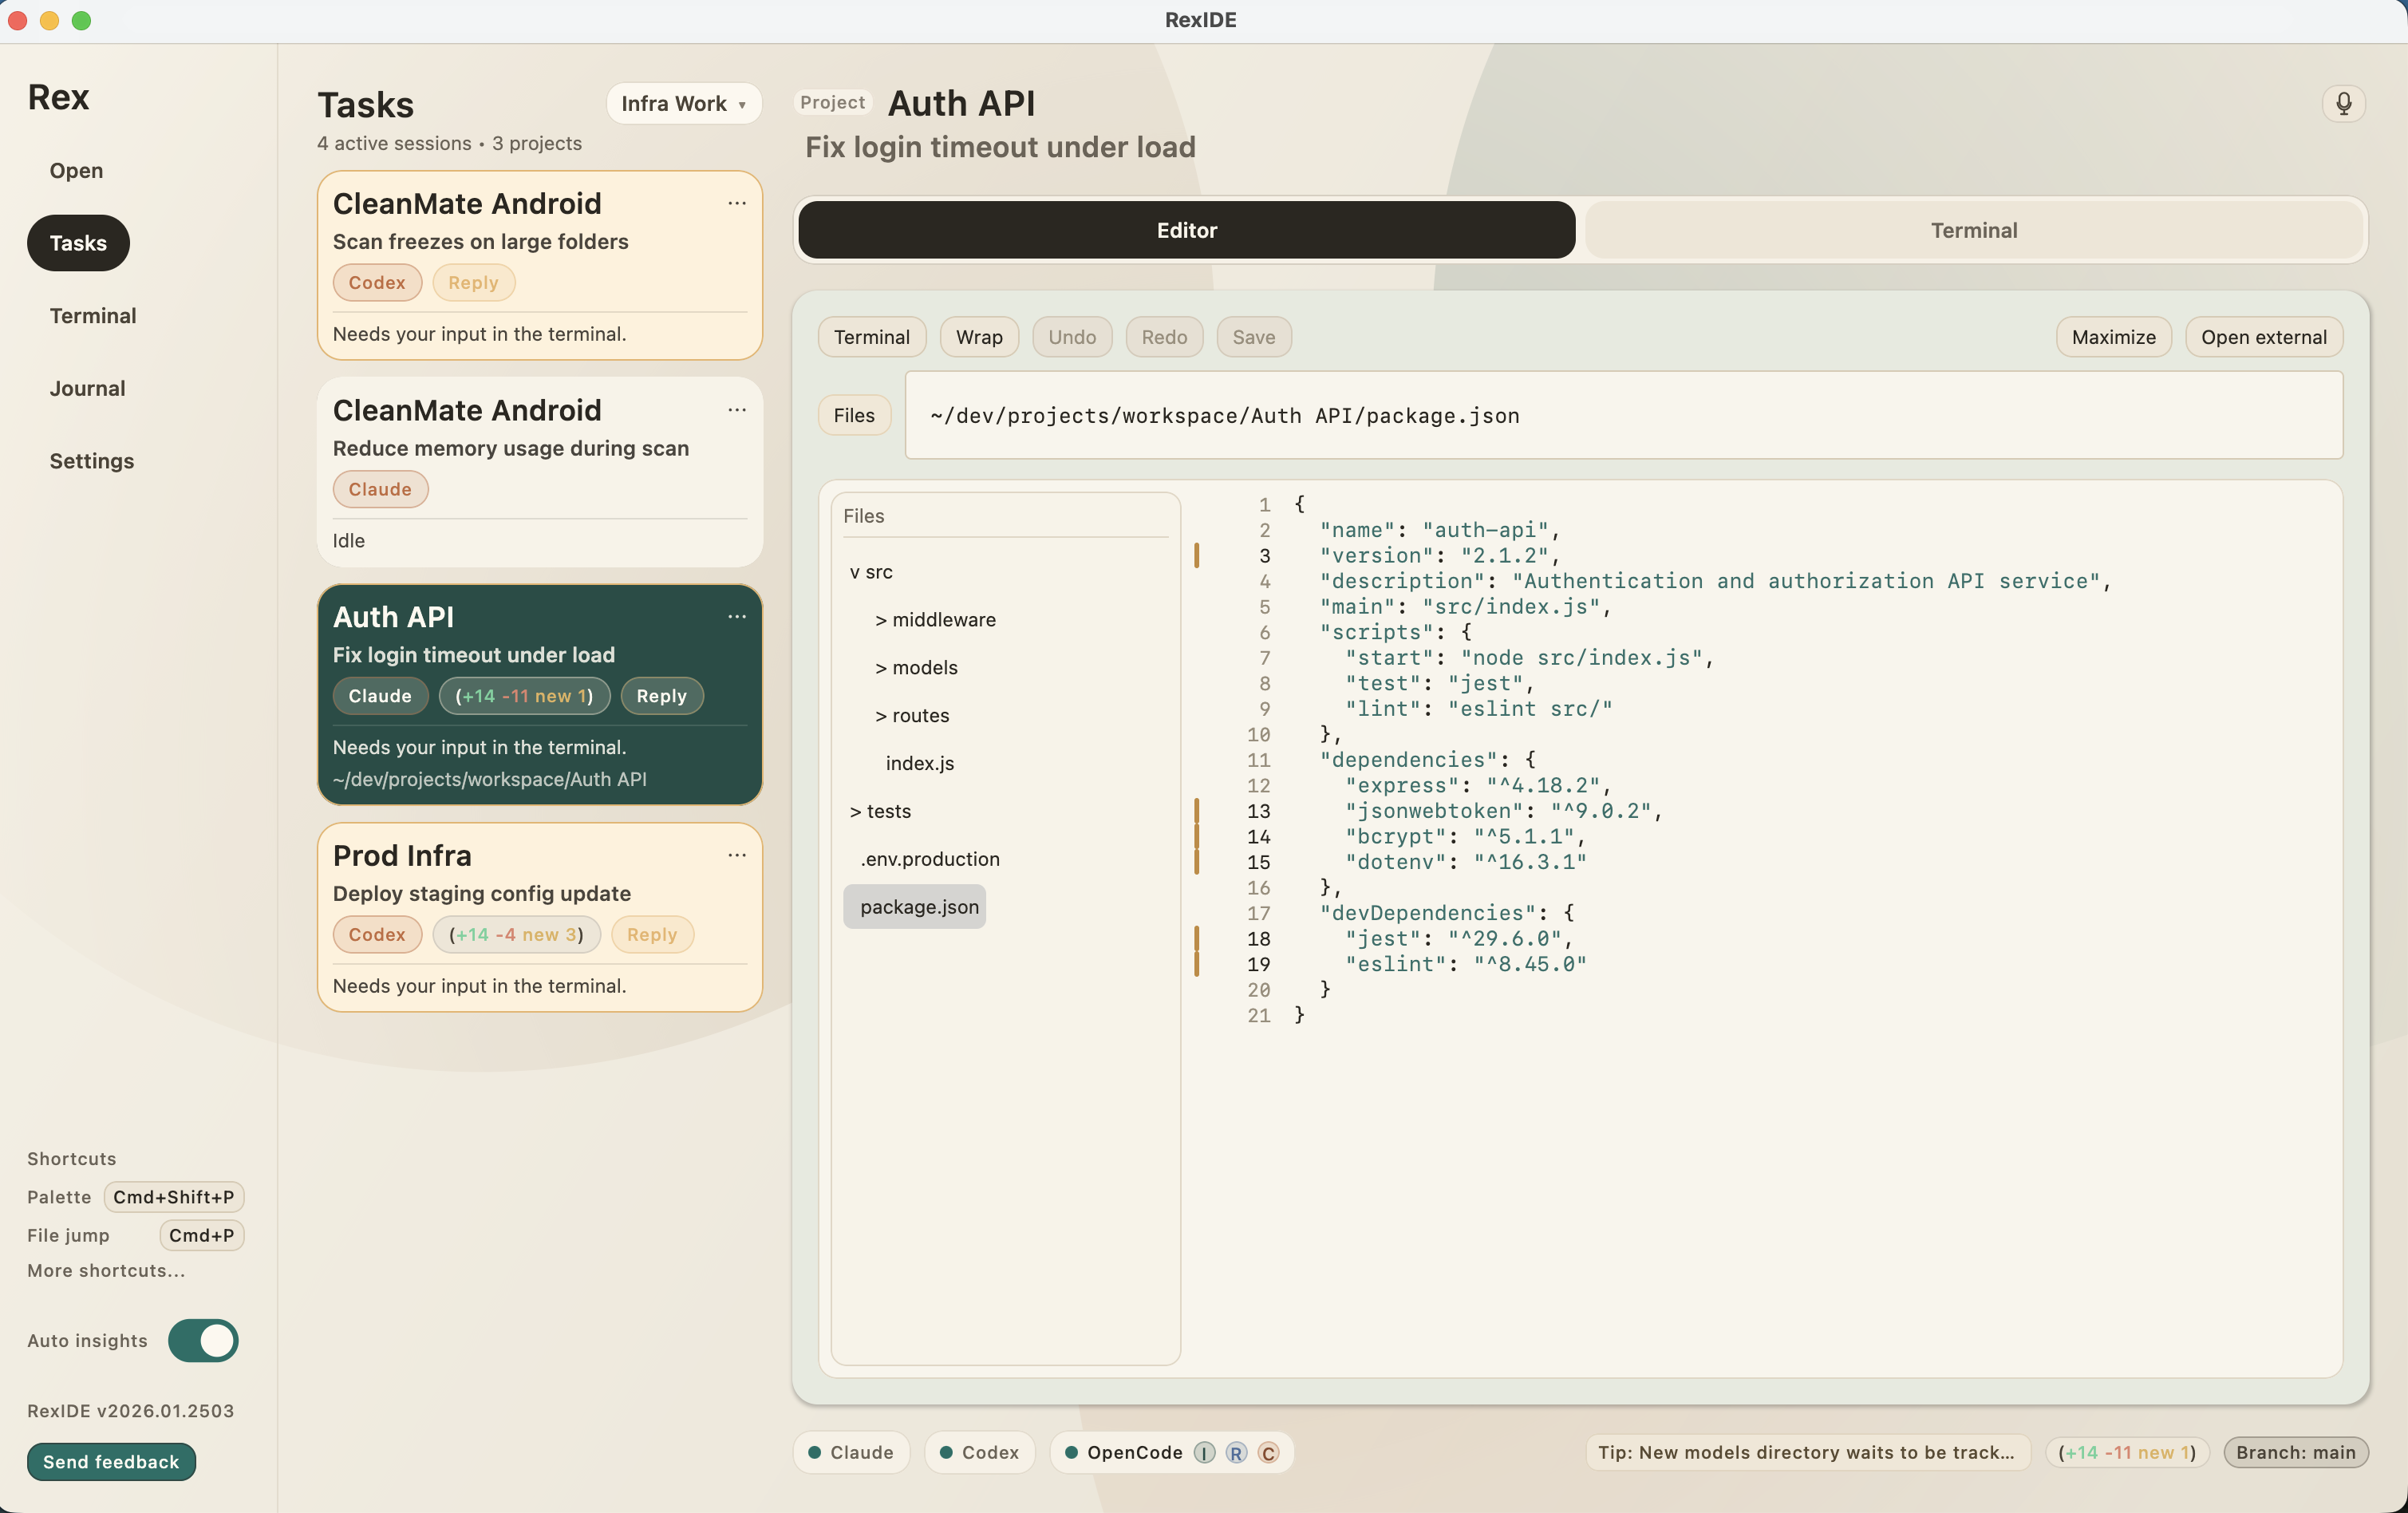Disable the Auto insights toggle
Image resolution: width=2408 pixels, height=1513 pixels.
(x=203, y=1341)
